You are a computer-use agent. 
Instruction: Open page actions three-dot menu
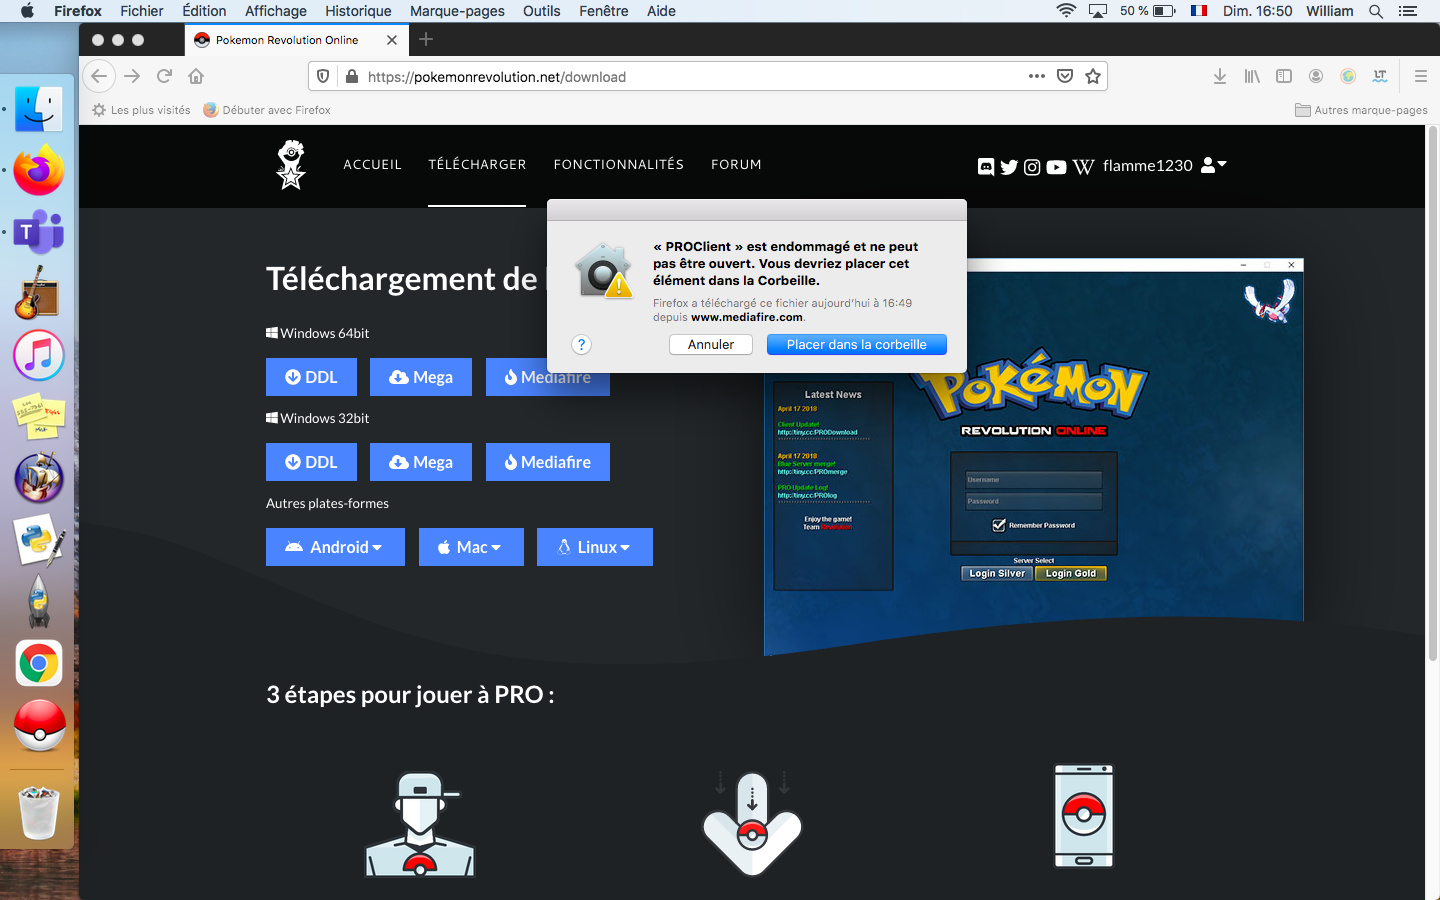pyautogui.click(x=1037, y=76)
